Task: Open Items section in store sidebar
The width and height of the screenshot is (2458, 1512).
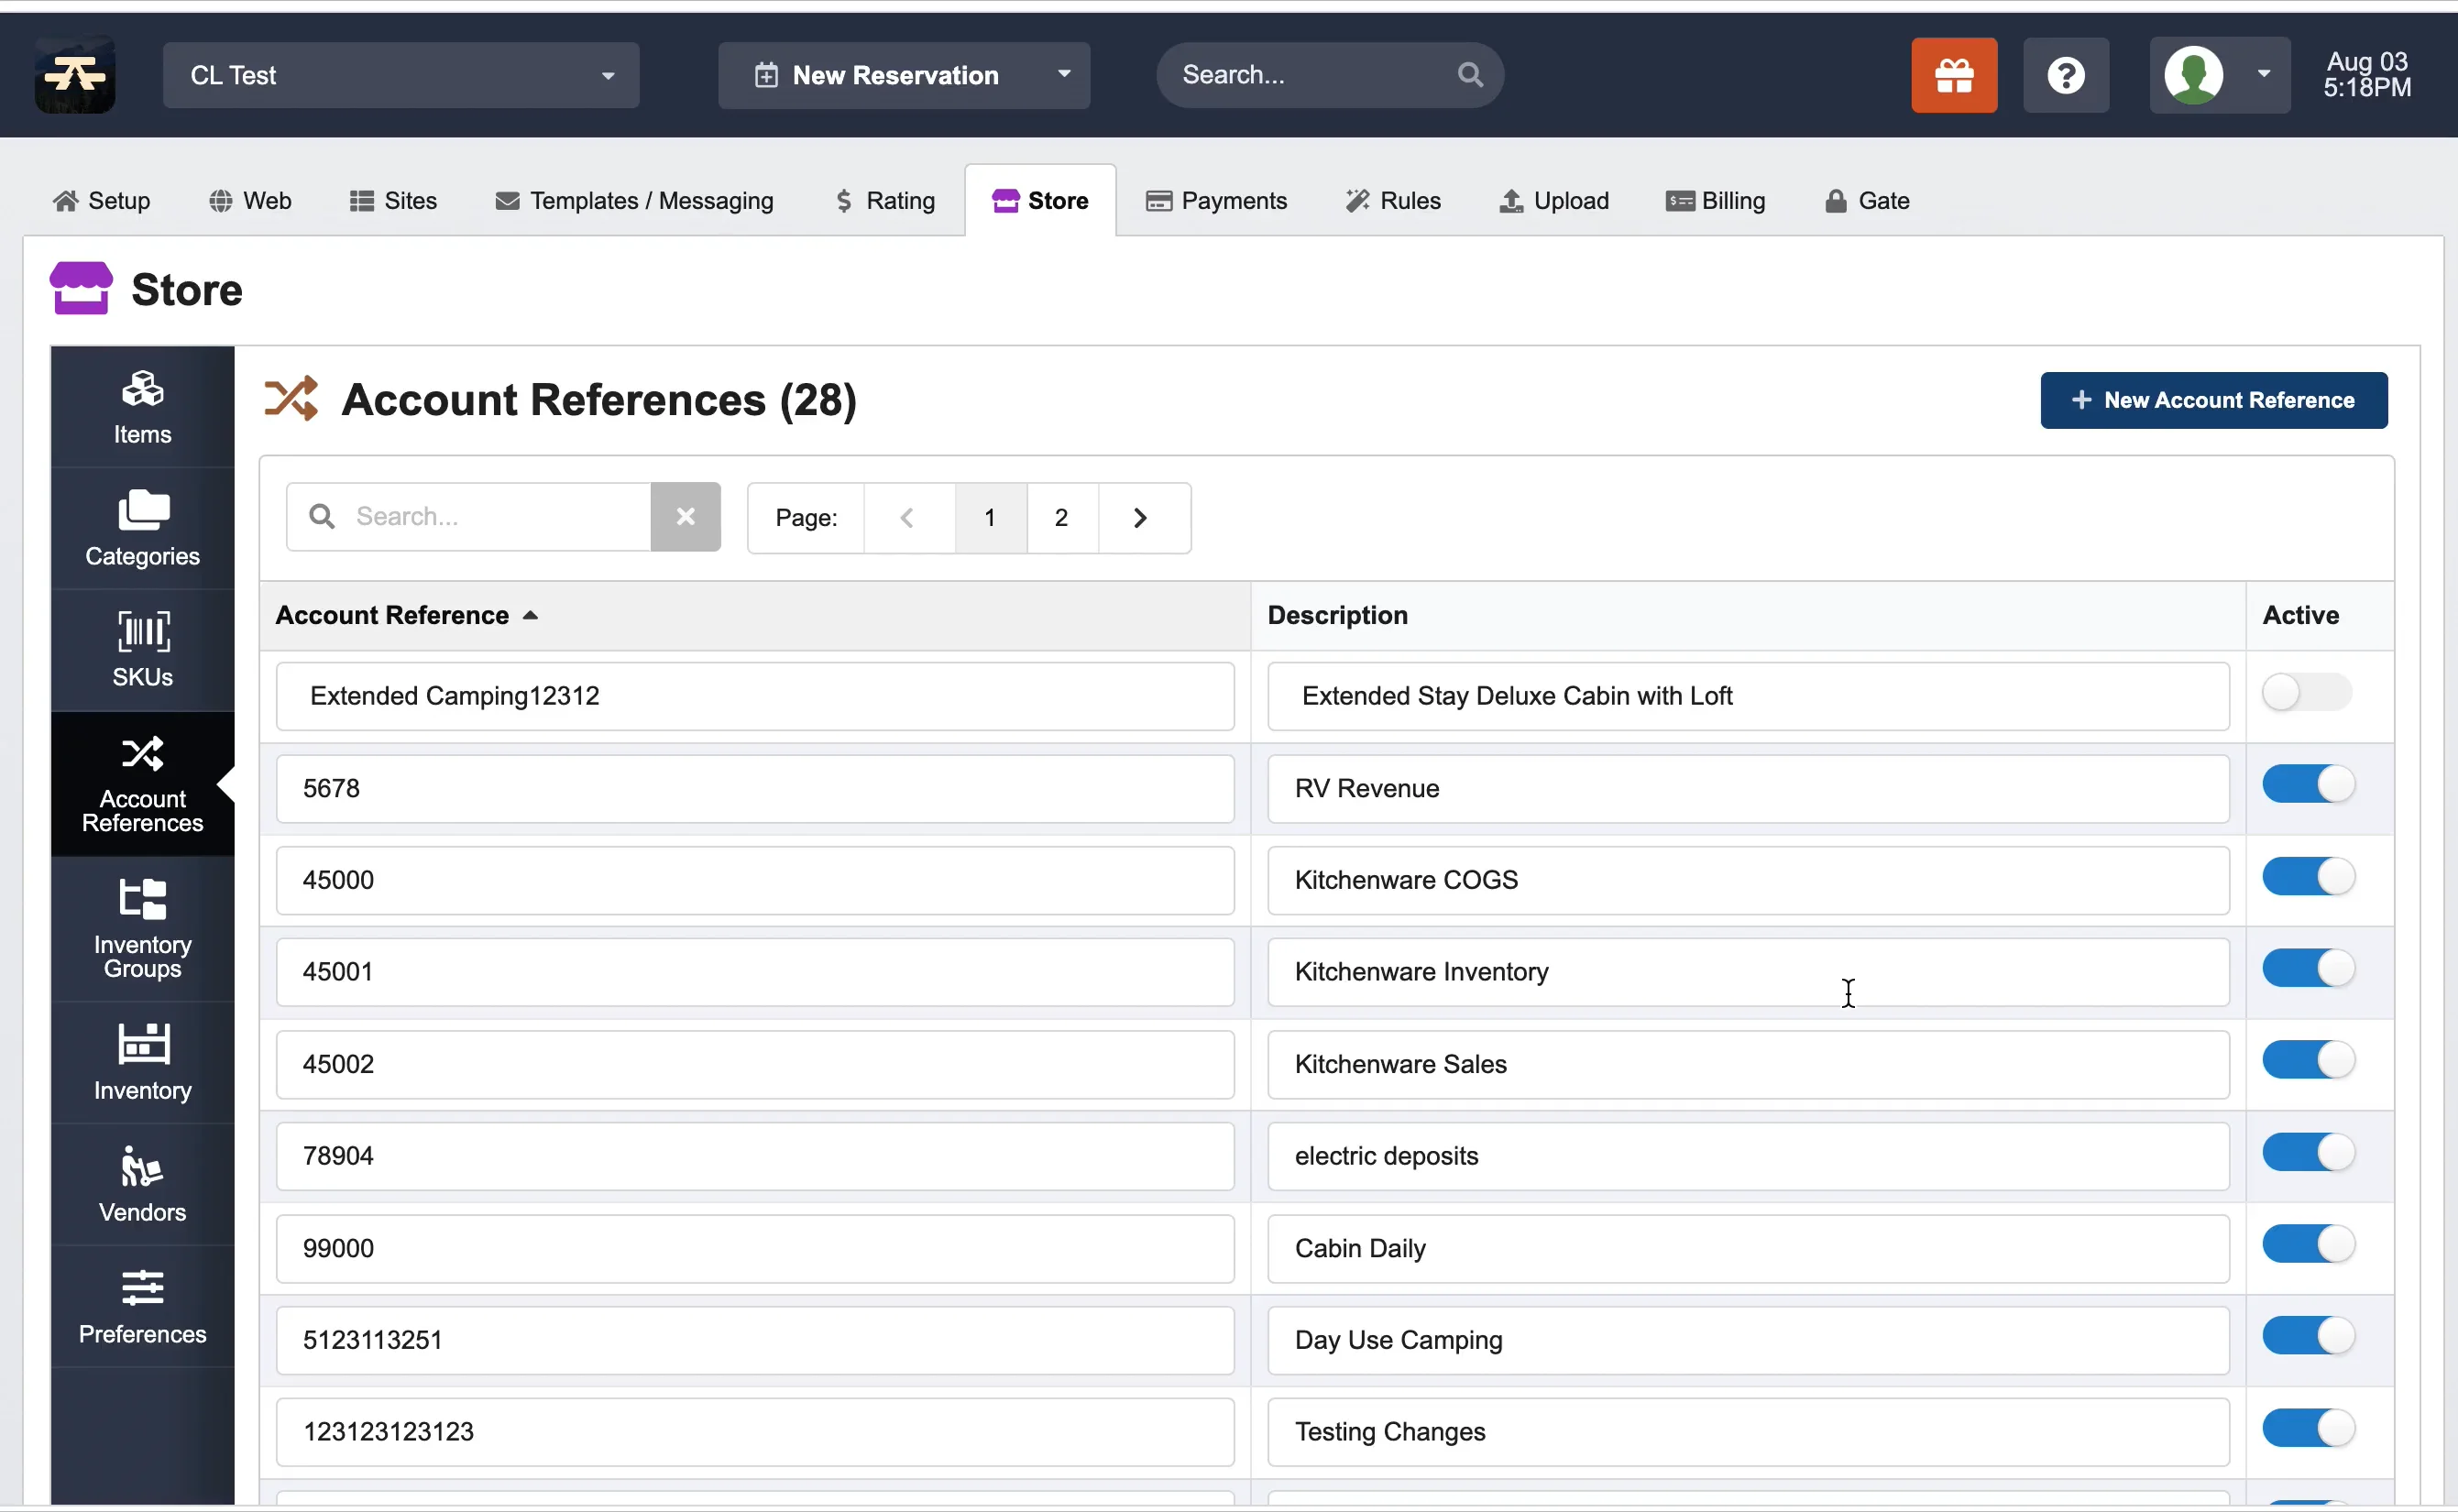Action: click(x=142, y=407)
